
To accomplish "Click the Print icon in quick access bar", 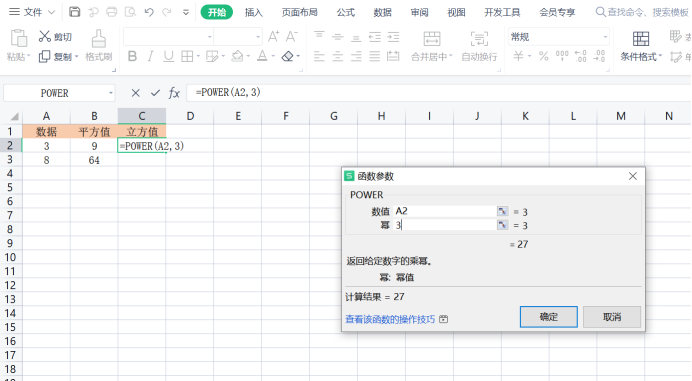I will coord(112,12).
